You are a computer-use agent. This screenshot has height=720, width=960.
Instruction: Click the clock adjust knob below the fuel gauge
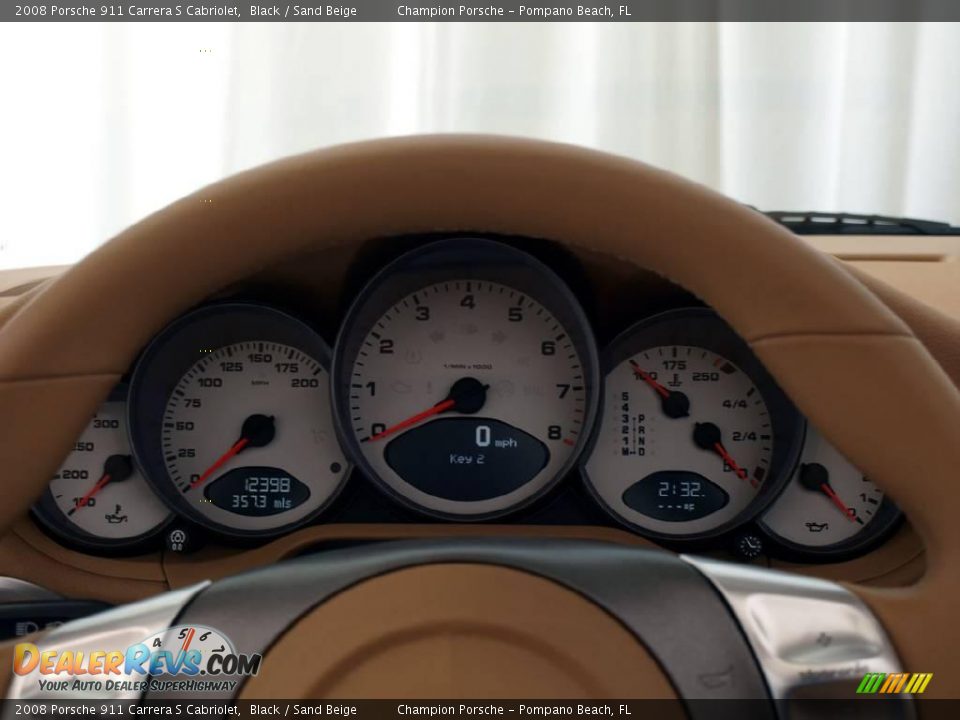click(x=750, y=546)
